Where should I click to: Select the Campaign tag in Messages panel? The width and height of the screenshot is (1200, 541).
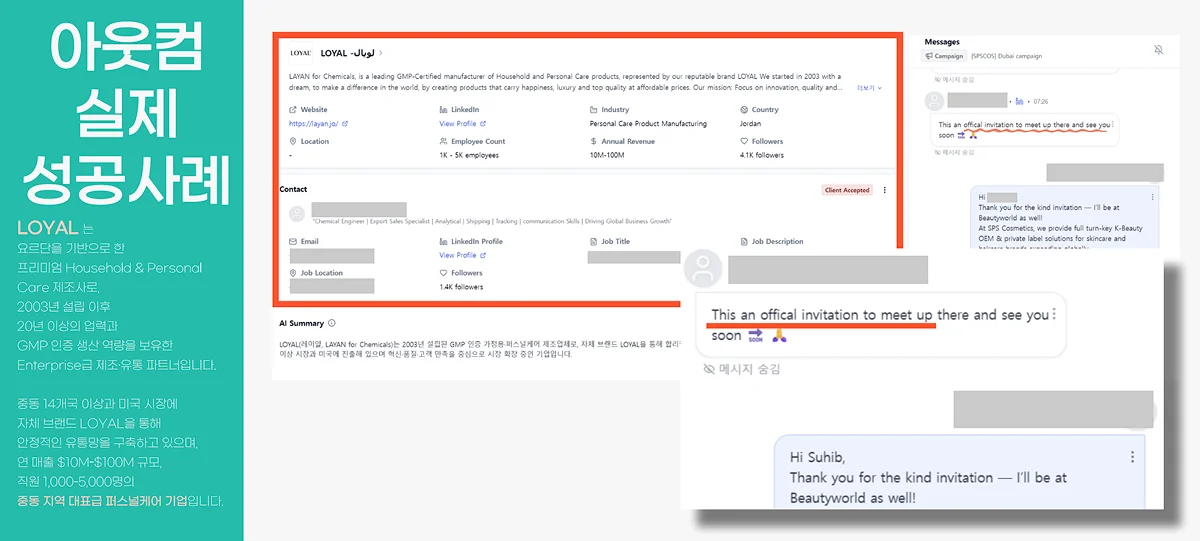click(x=944, y=56)
